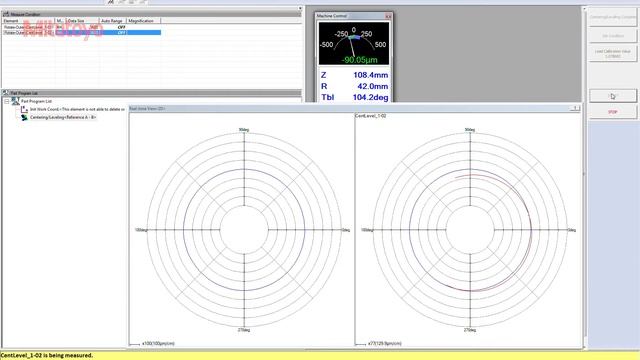Select Centering/Leveling Reference A-B tree item
640x360 pixels.
63,117
